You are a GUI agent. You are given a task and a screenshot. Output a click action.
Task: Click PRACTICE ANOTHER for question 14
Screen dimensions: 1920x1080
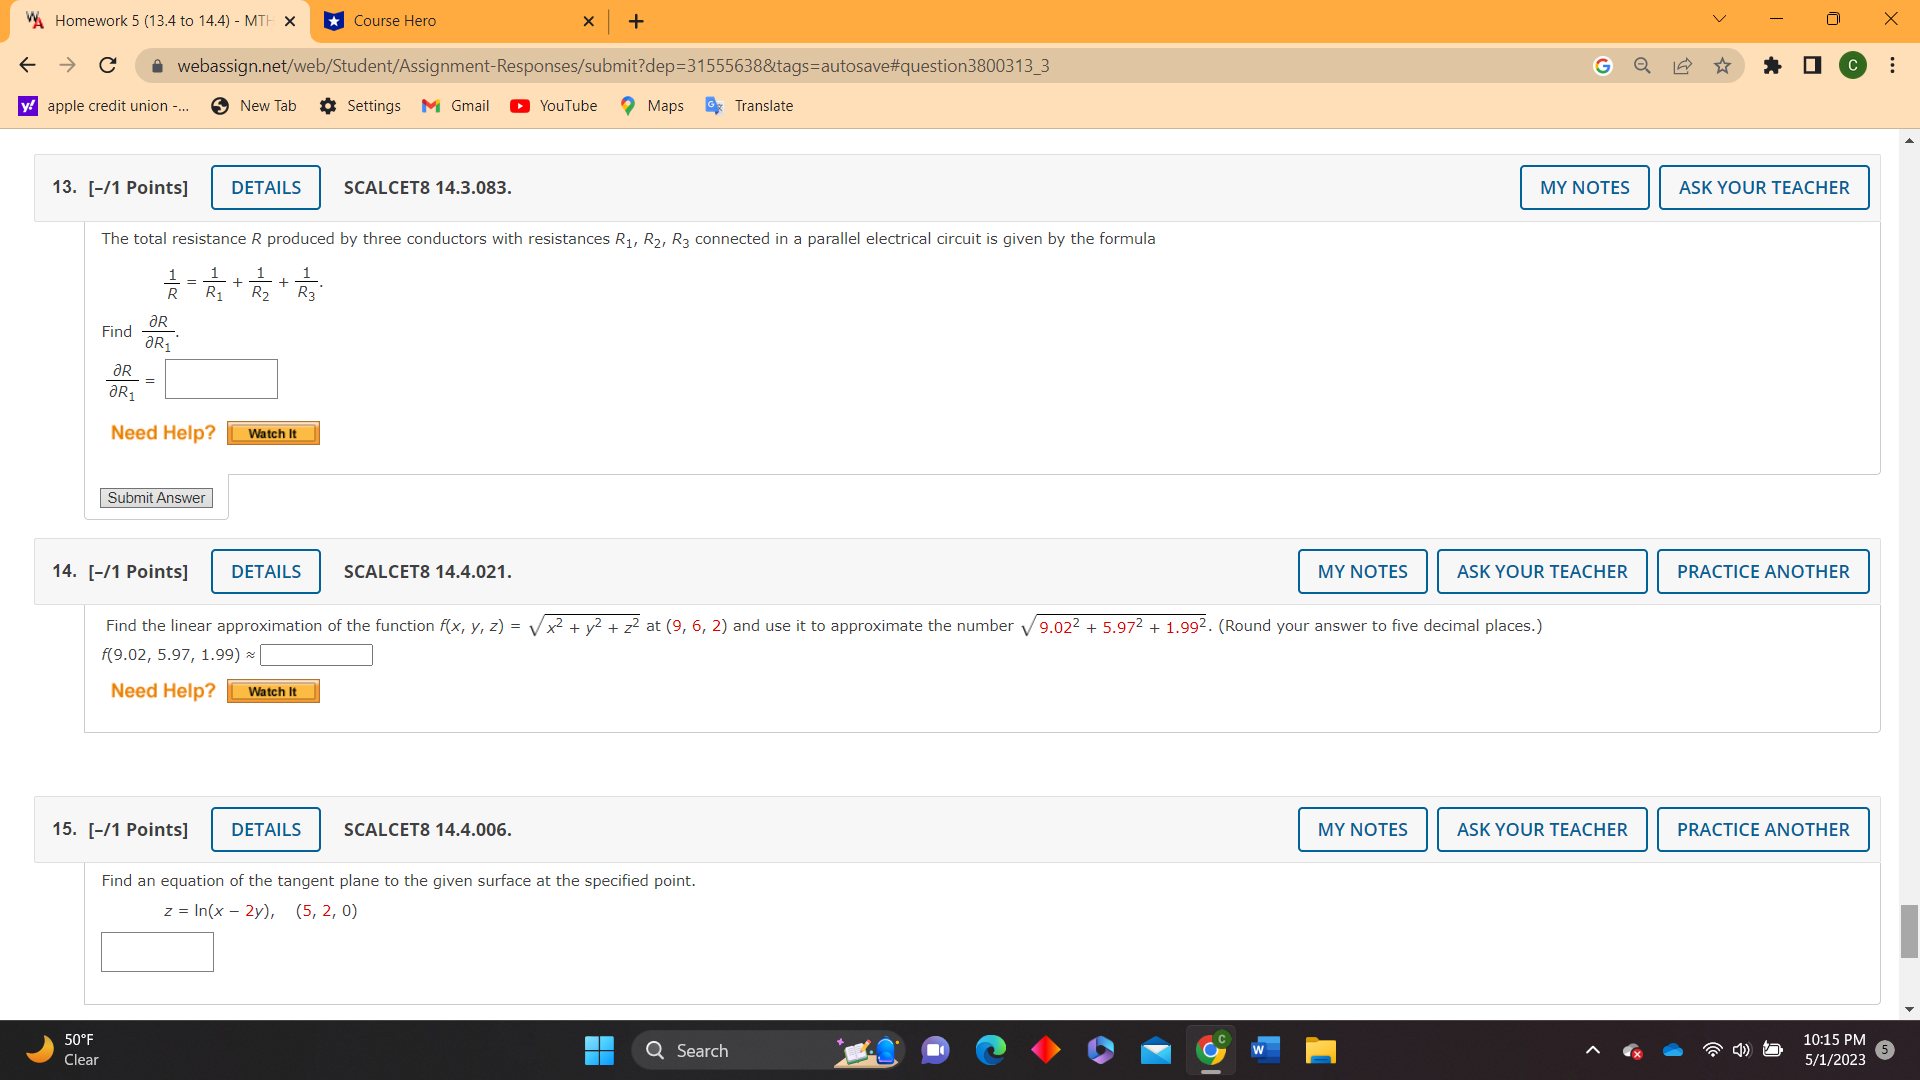pyautogui.click(x=1762, y=572)
